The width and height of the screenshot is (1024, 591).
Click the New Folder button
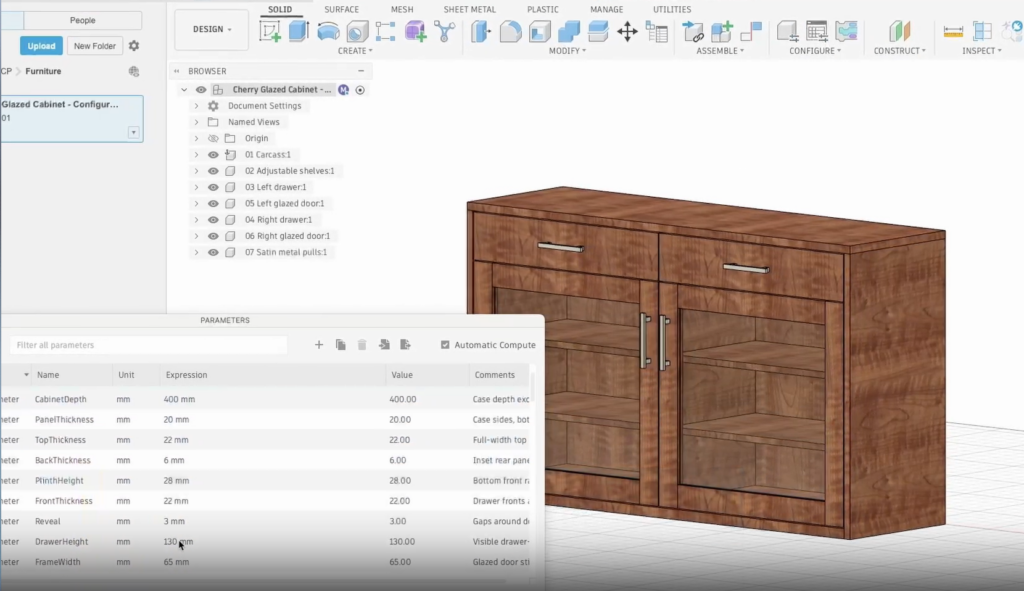tap(95, 46)
